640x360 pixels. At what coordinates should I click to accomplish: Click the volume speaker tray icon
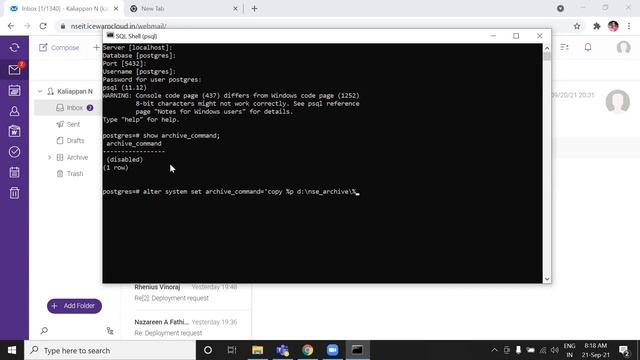tap(554, 350)
